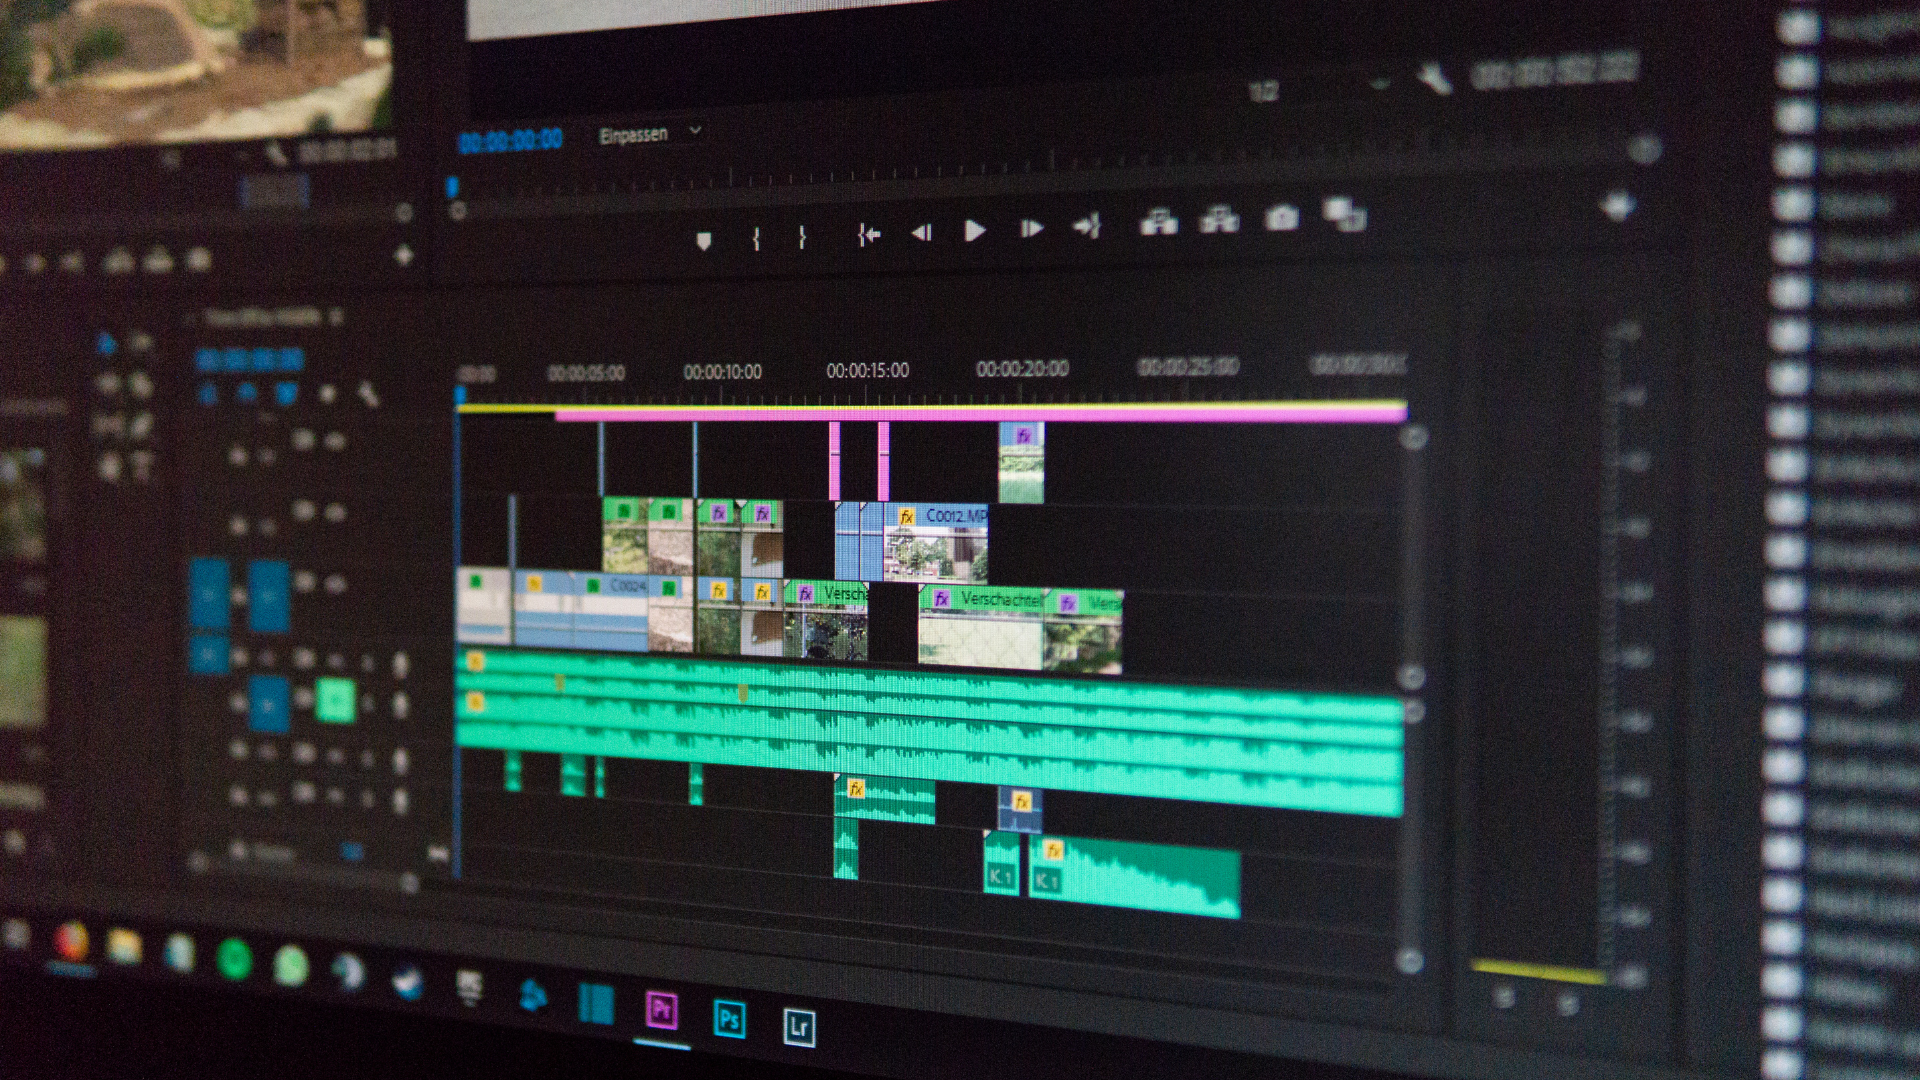
Task: Click the blue Program monitor timecode 00:00:00:00
Action: [511, 141]
